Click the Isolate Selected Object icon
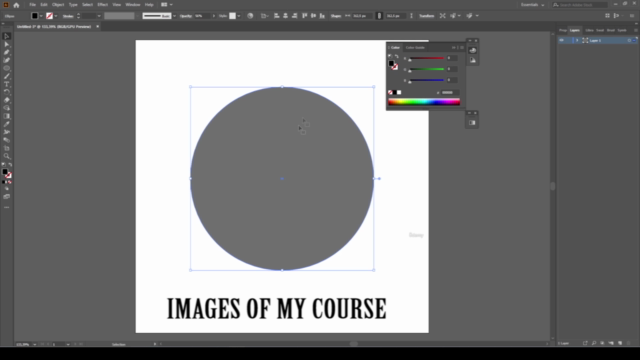Viewport: 640px width, 360px height. coord(442,16)
